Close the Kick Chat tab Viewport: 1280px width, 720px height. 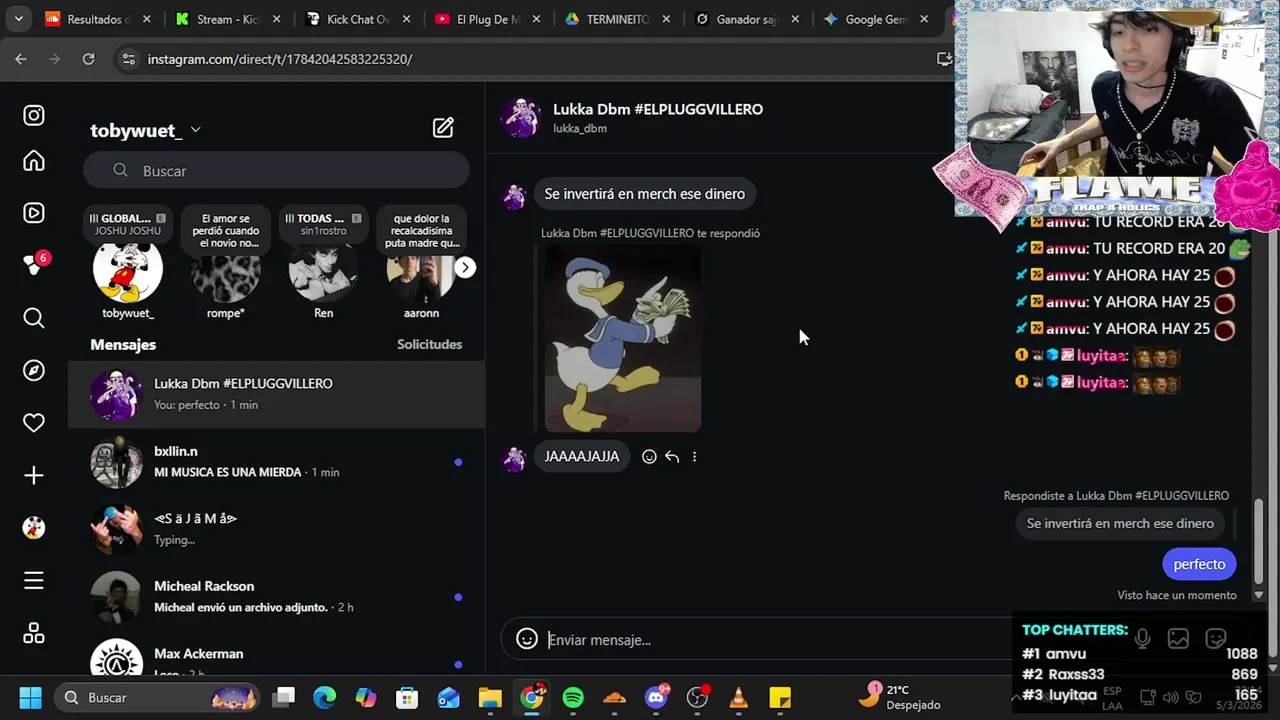[x=406, y=19]
